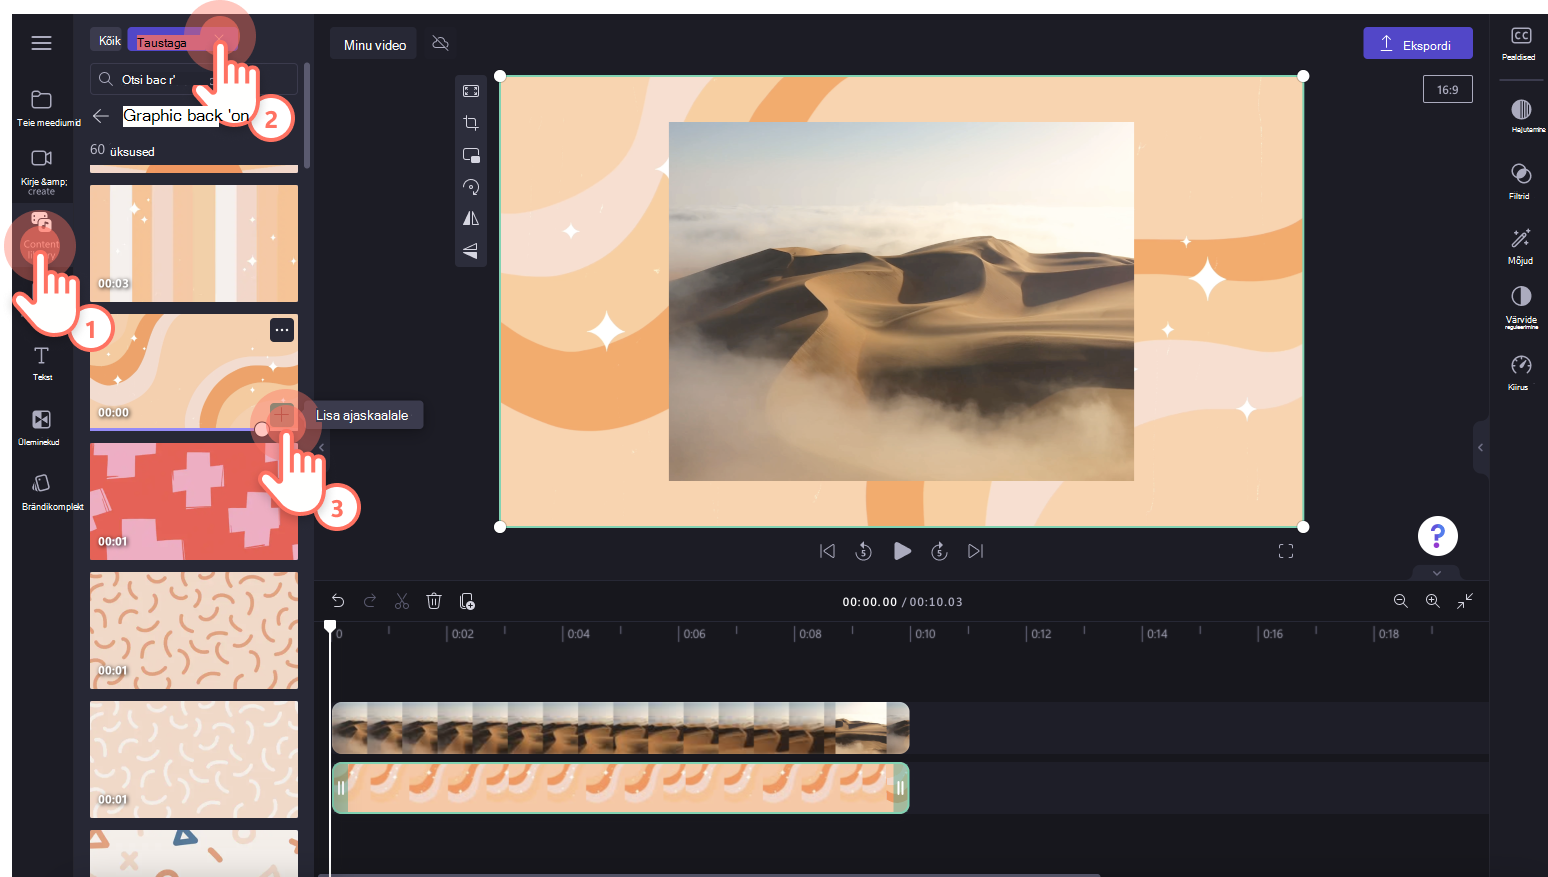Click the search backgrounds field
The image size is (1548, 877).
point(194,79)
